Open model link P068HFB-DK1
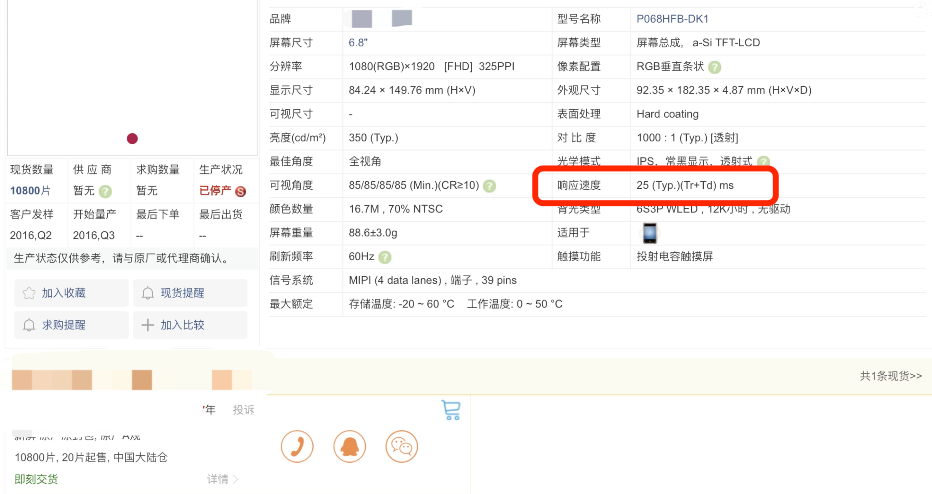The width and height of the screenshot is (932, 494). tap(672, 19)
